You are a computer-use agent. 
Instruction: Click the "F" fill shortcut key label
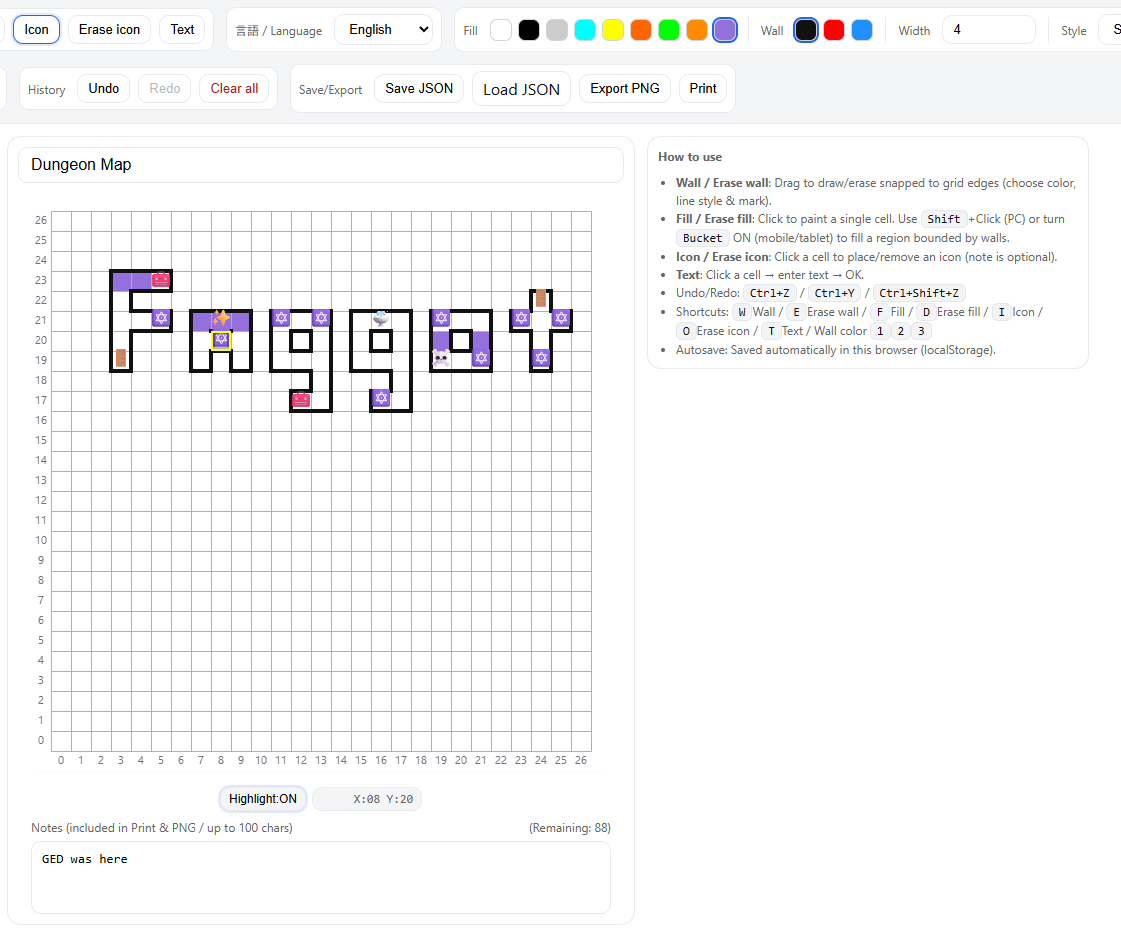(x=879, y=312)
